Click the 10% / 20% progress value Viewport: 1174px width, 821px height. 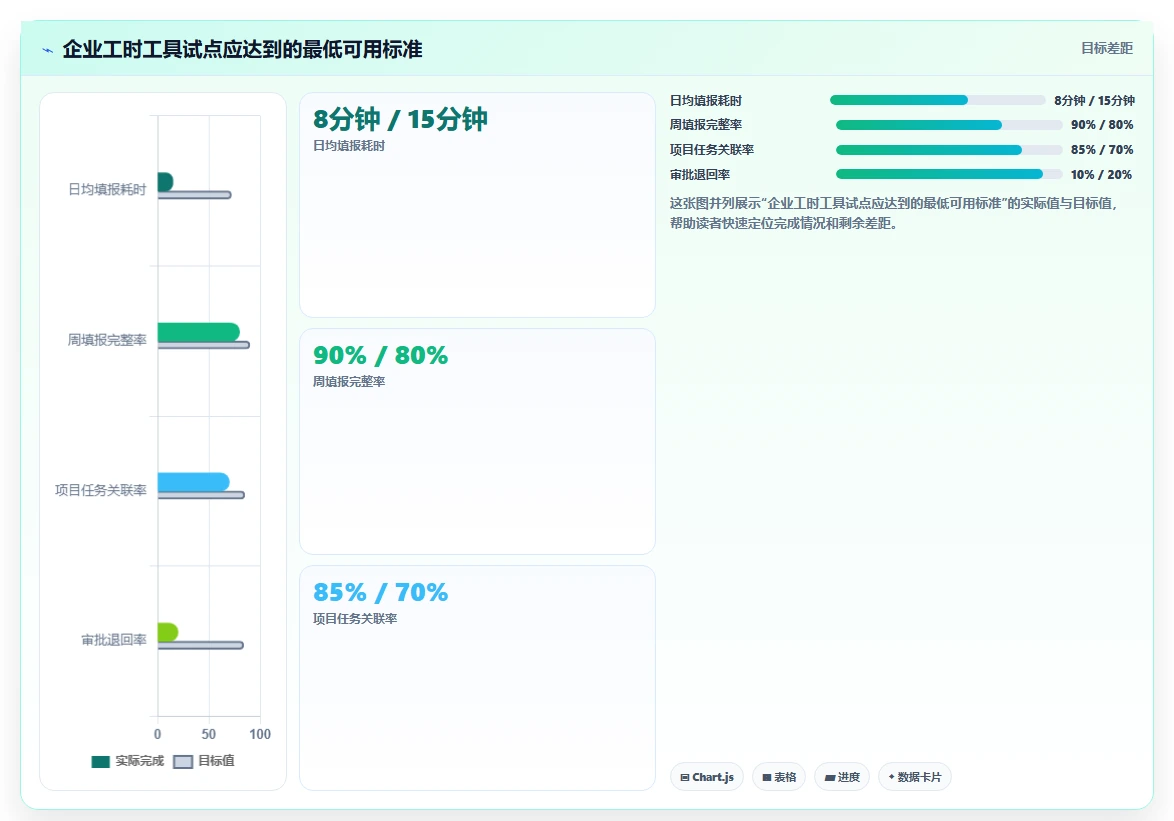pos(1101,174)
